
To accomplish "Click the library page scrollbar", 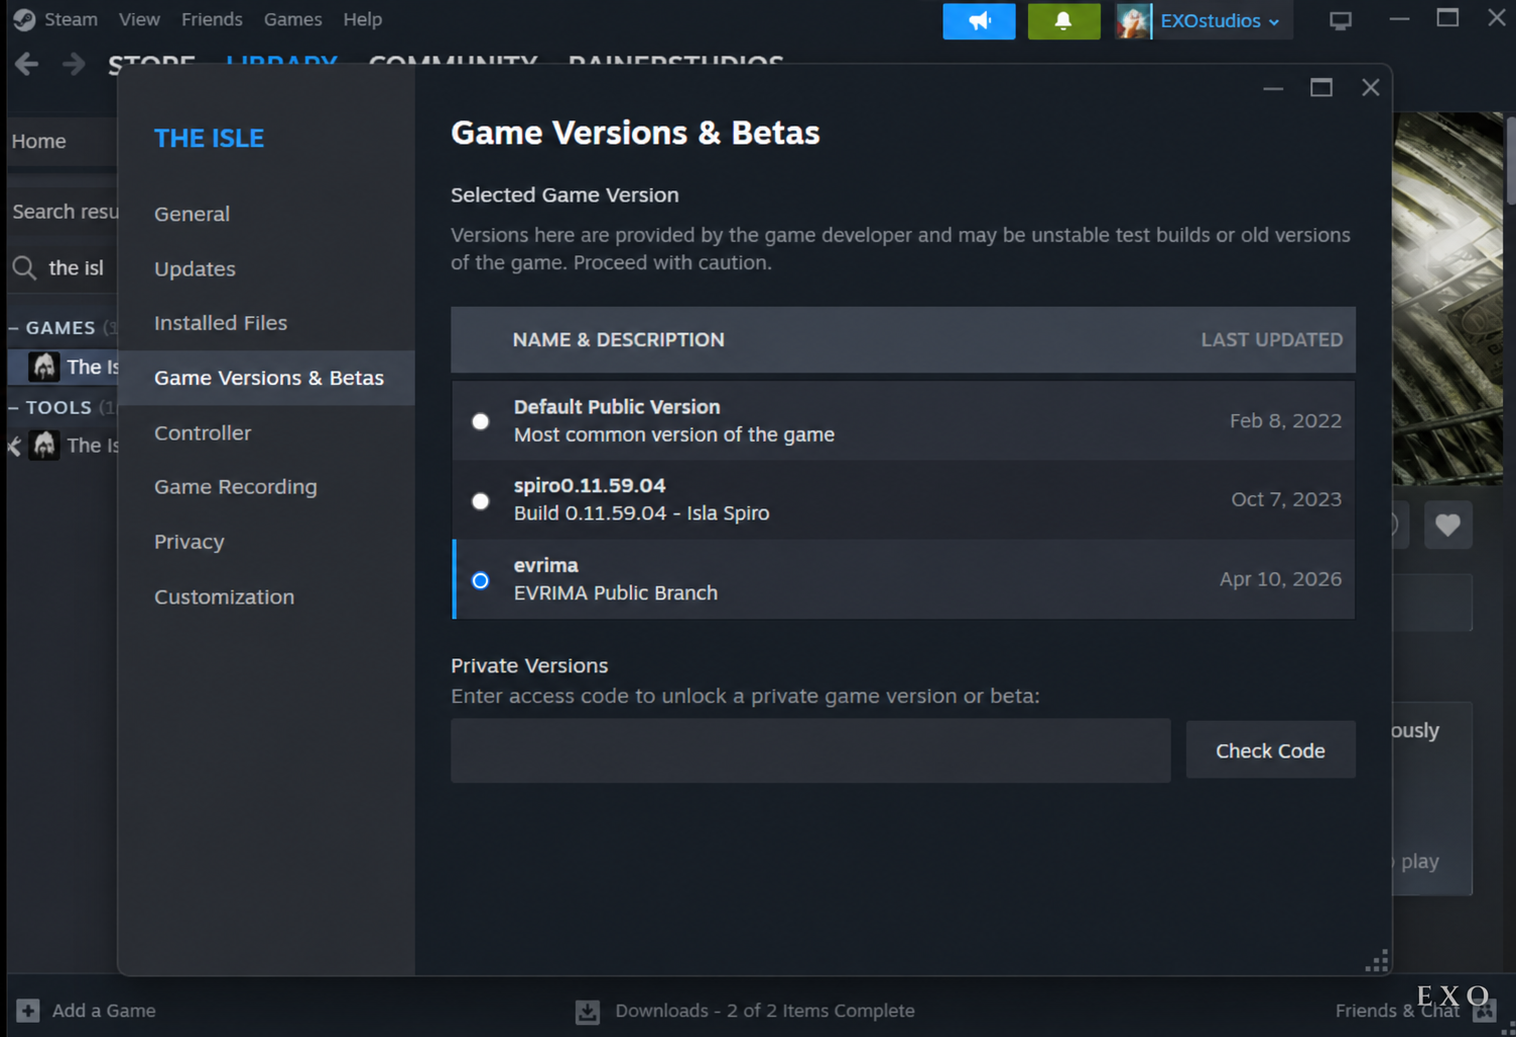I will (1509, 160).
